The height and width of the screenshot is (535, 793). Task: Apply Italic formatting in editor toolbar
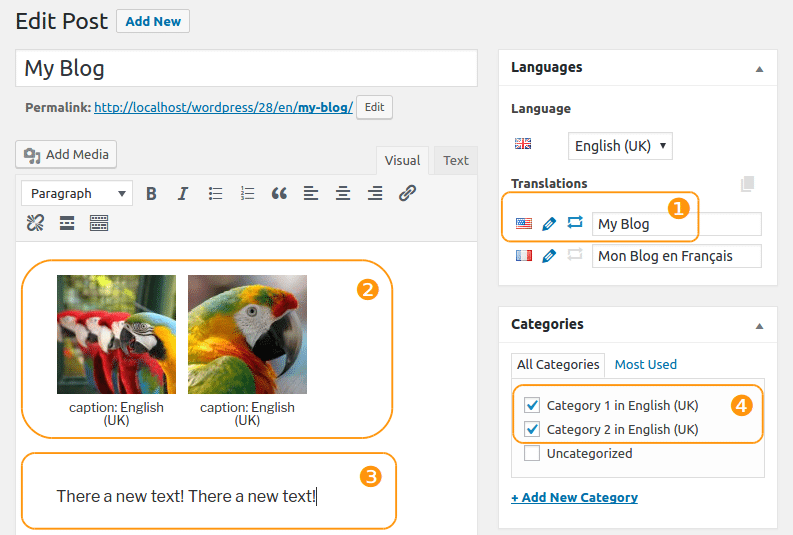[x=183, y=194]
